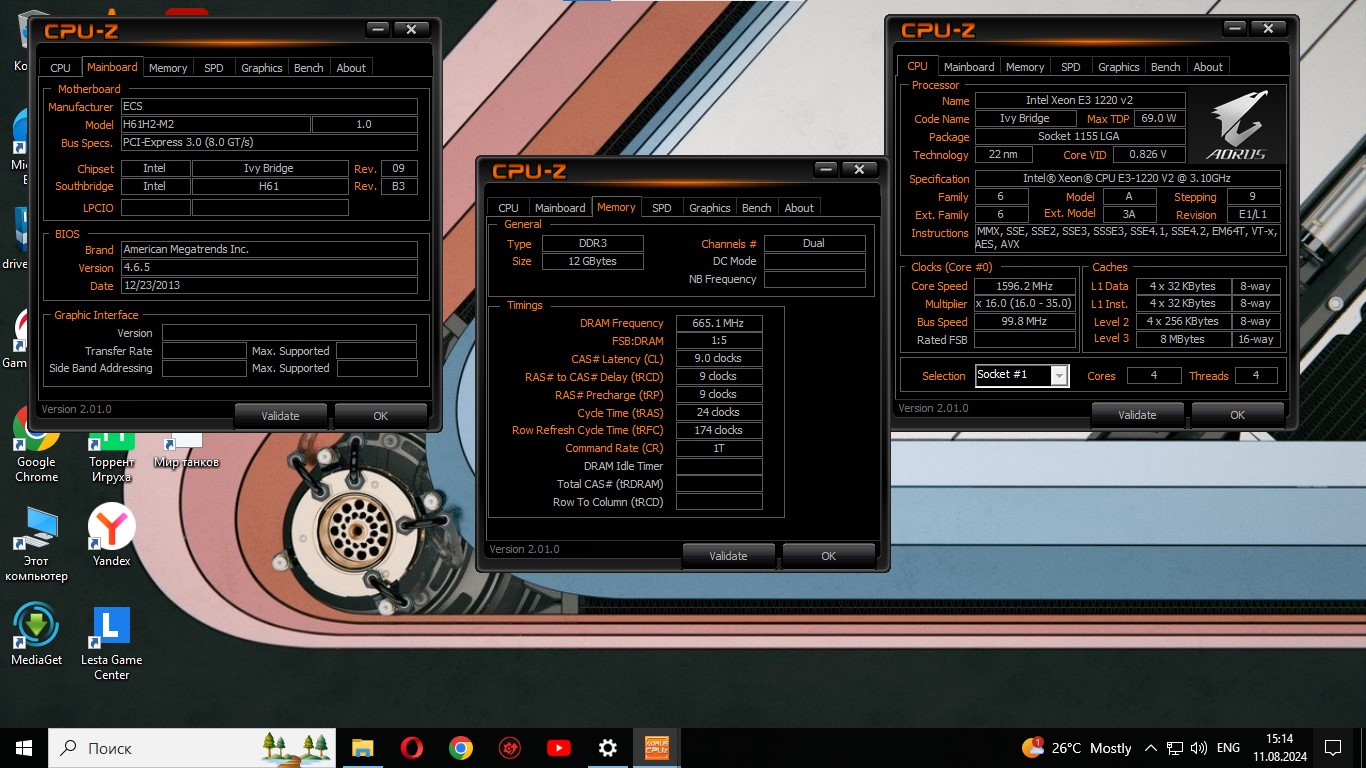Open the red gear app in taskbar

coord(509,748)
